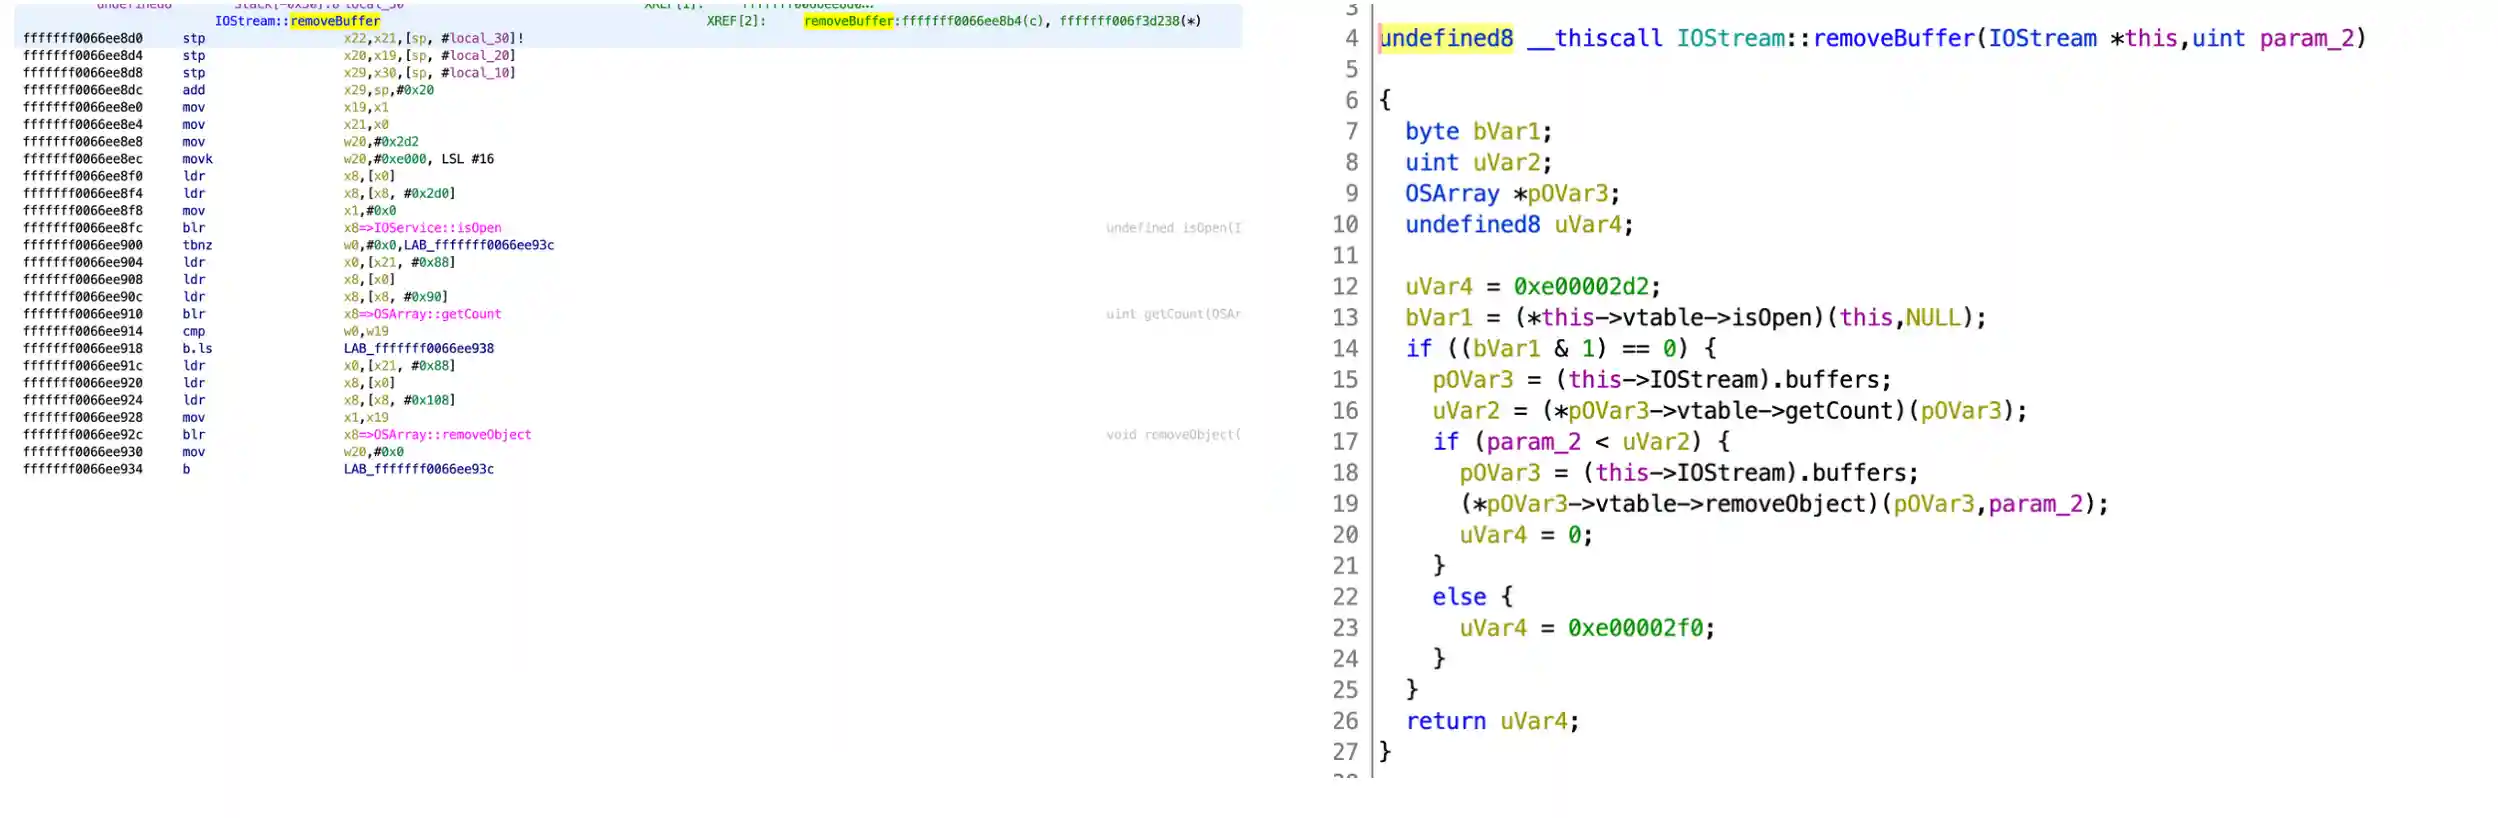Viewport: 2498px width, 818px height.
Task: Click operand w20,#0xe000, LSL #16
Action: [419, 159]
